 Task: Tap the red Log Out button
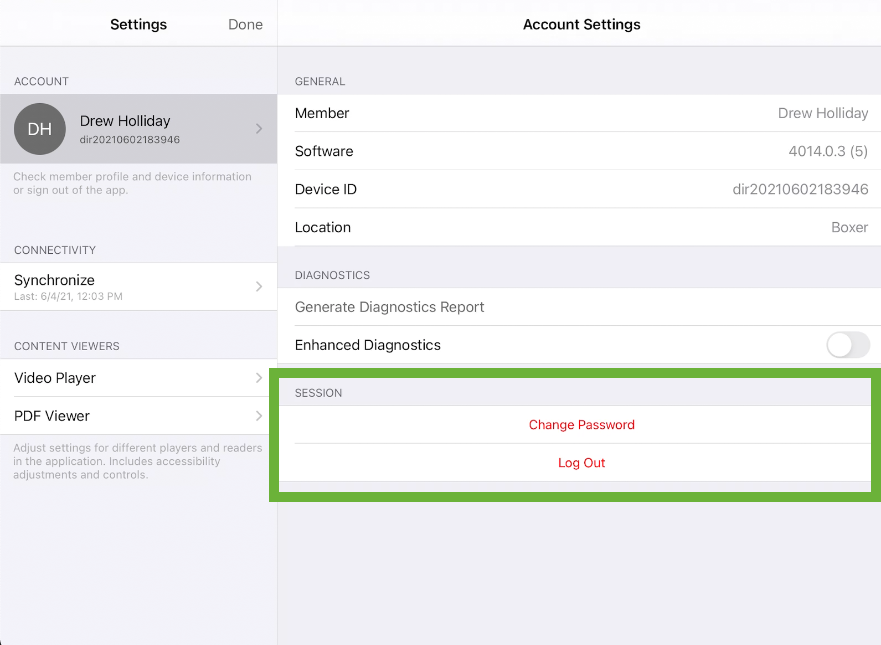pyautogui.click(x=582, y=463)
